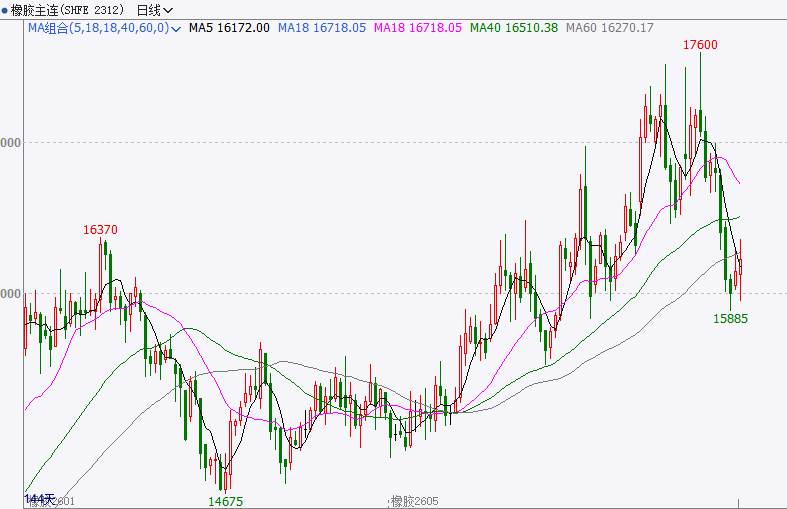
Task: Click the blue dot icon before 橡胶主连
Action: 5,10
